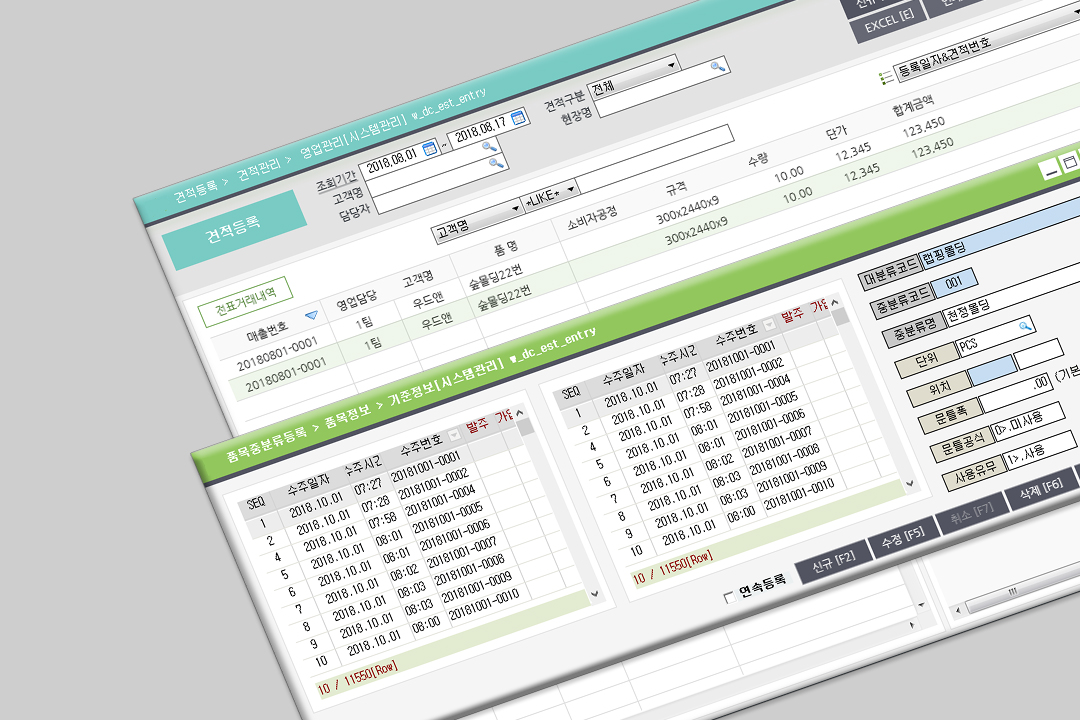The image size is (1080, 720).
Task: Click 중분류명 field containing 천정몰딩
Action: pos(1012,294)
